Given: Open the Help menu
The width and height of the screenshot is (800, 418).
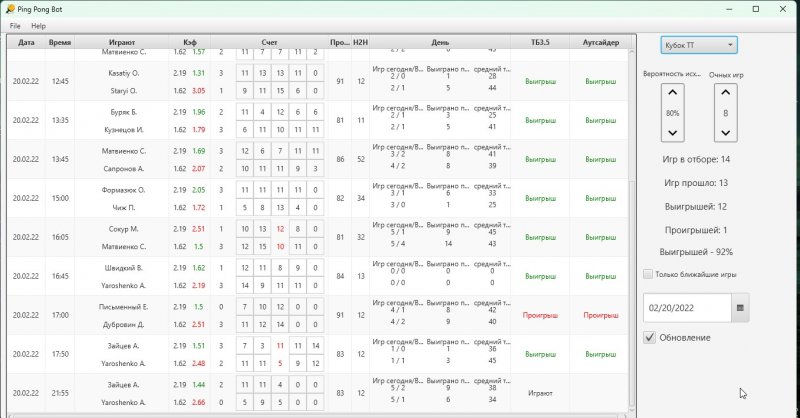Looking at the screenshot, I should coord(38,25).
